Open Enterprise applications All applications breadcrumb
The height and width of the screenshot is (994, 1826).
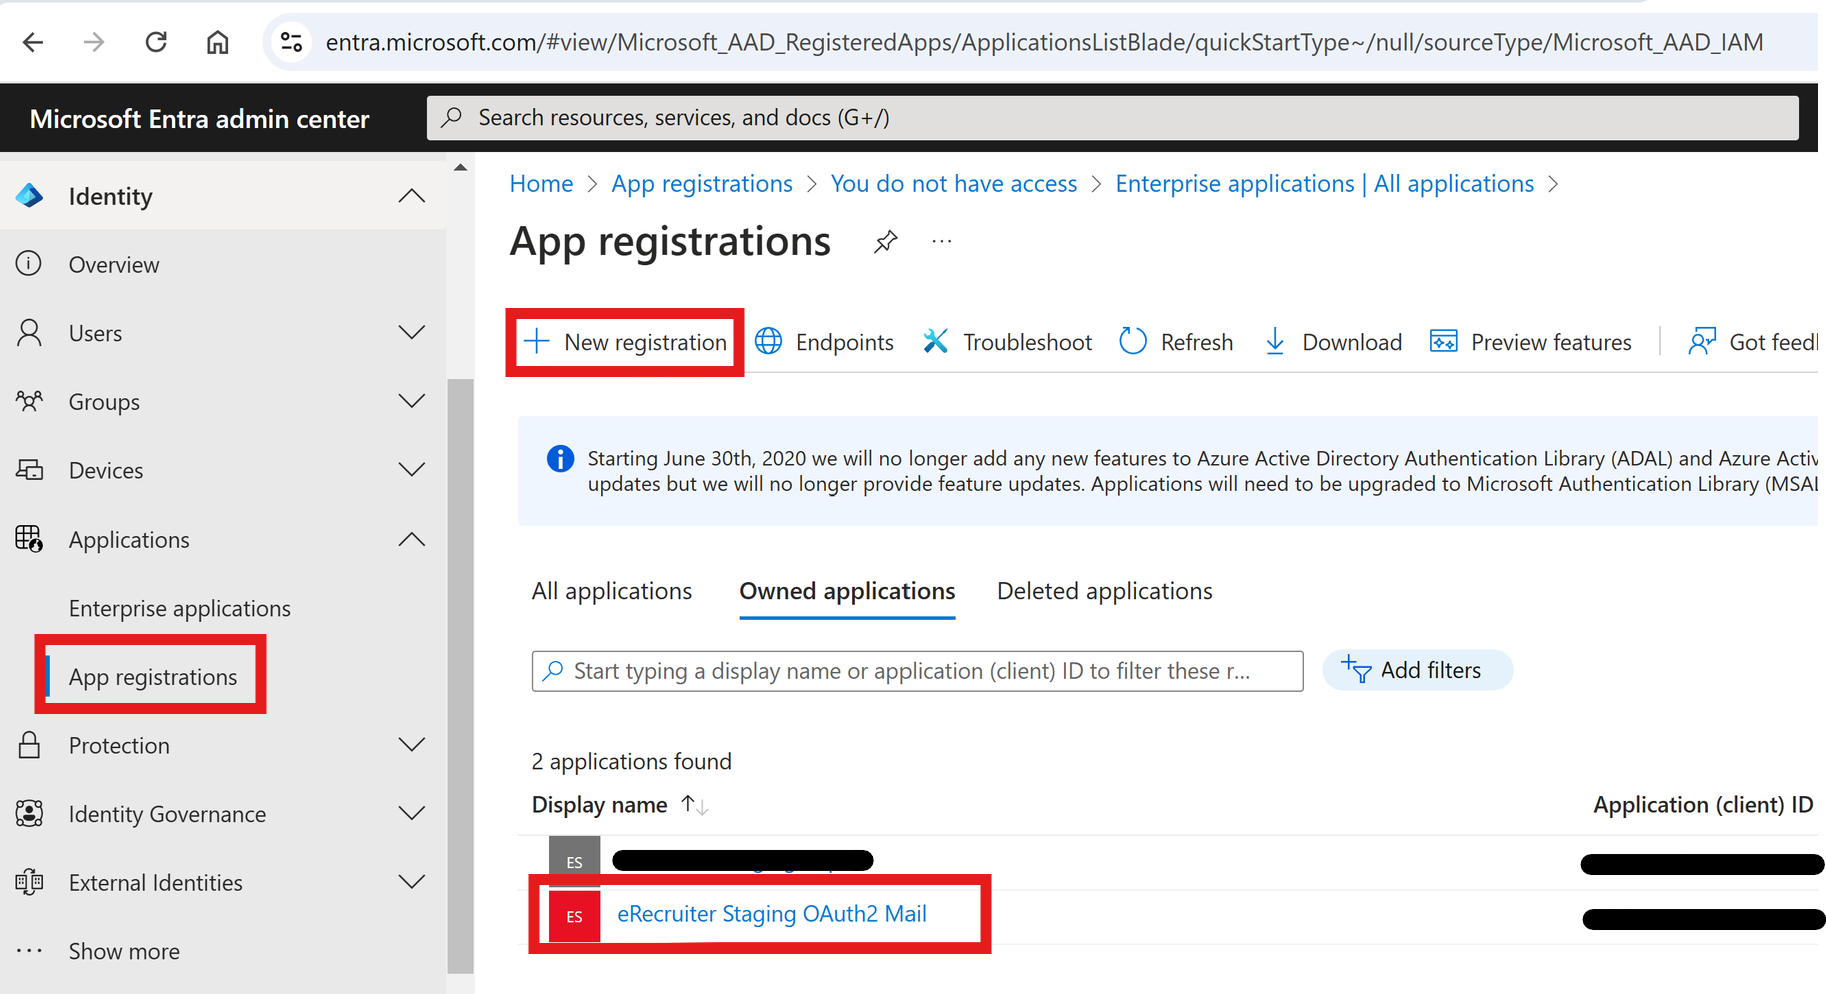pyautogui.click(x=1325, y=184)
